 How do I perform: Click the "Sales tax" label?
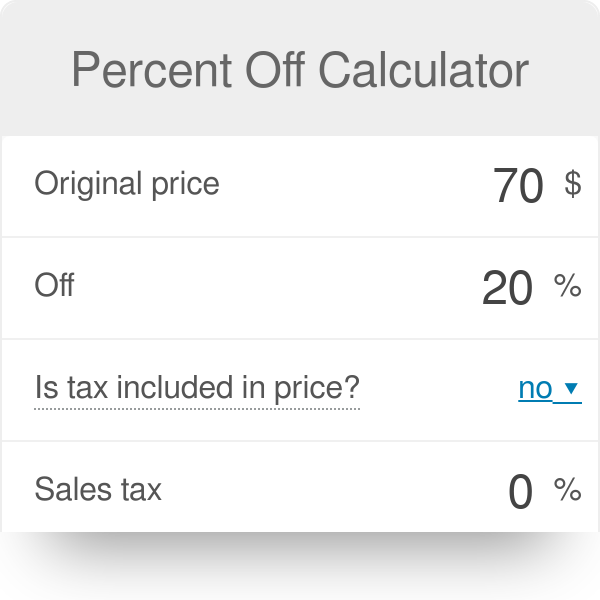[x=98, y=489]
